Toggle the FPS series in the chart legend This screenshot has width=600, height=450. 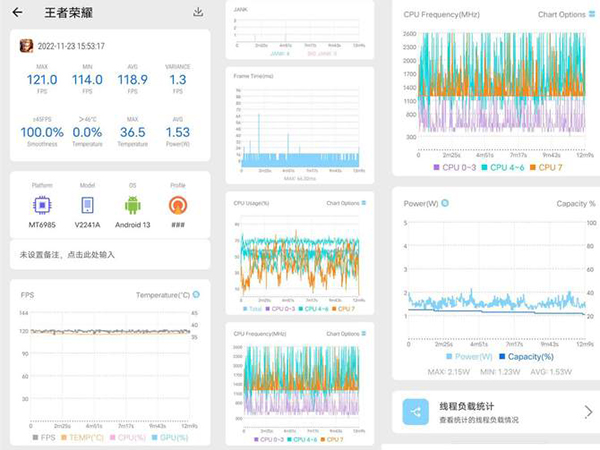click(45, 437)
